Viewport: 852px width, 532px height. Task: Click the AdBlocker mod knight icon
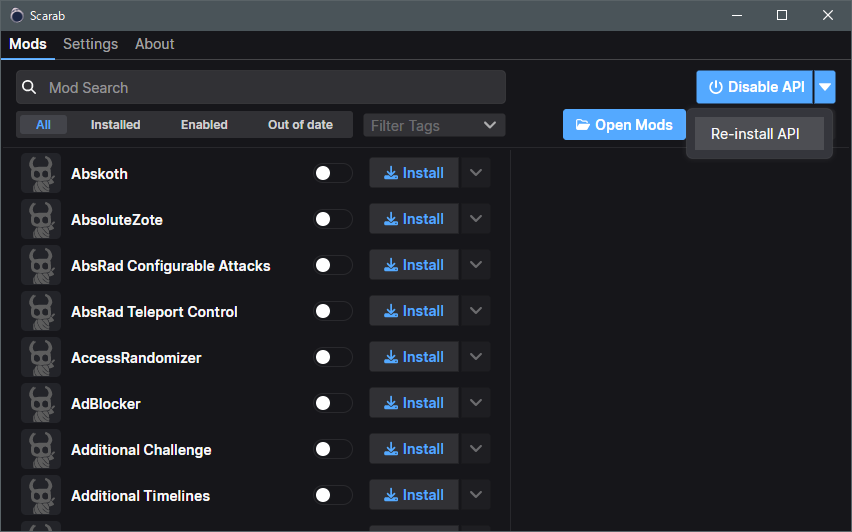tap(41, 404)
